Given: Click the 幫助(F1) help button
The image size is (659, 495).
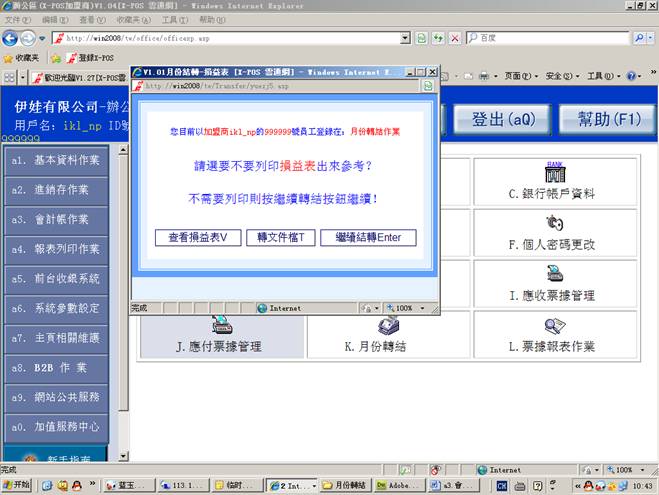Looking at the screenshot, I should click(x=600, y=119).
